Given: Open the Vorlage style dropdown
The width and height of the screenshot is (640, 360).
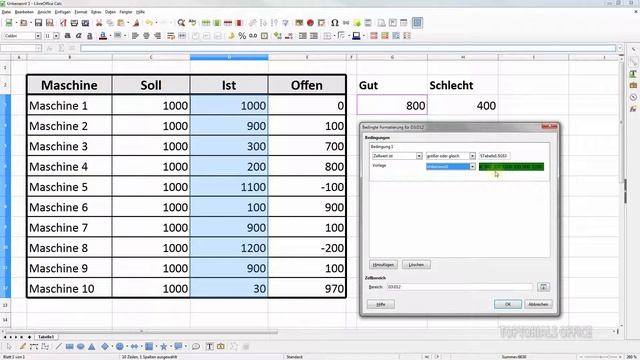Looking at the screenshot, I should 472,167.
